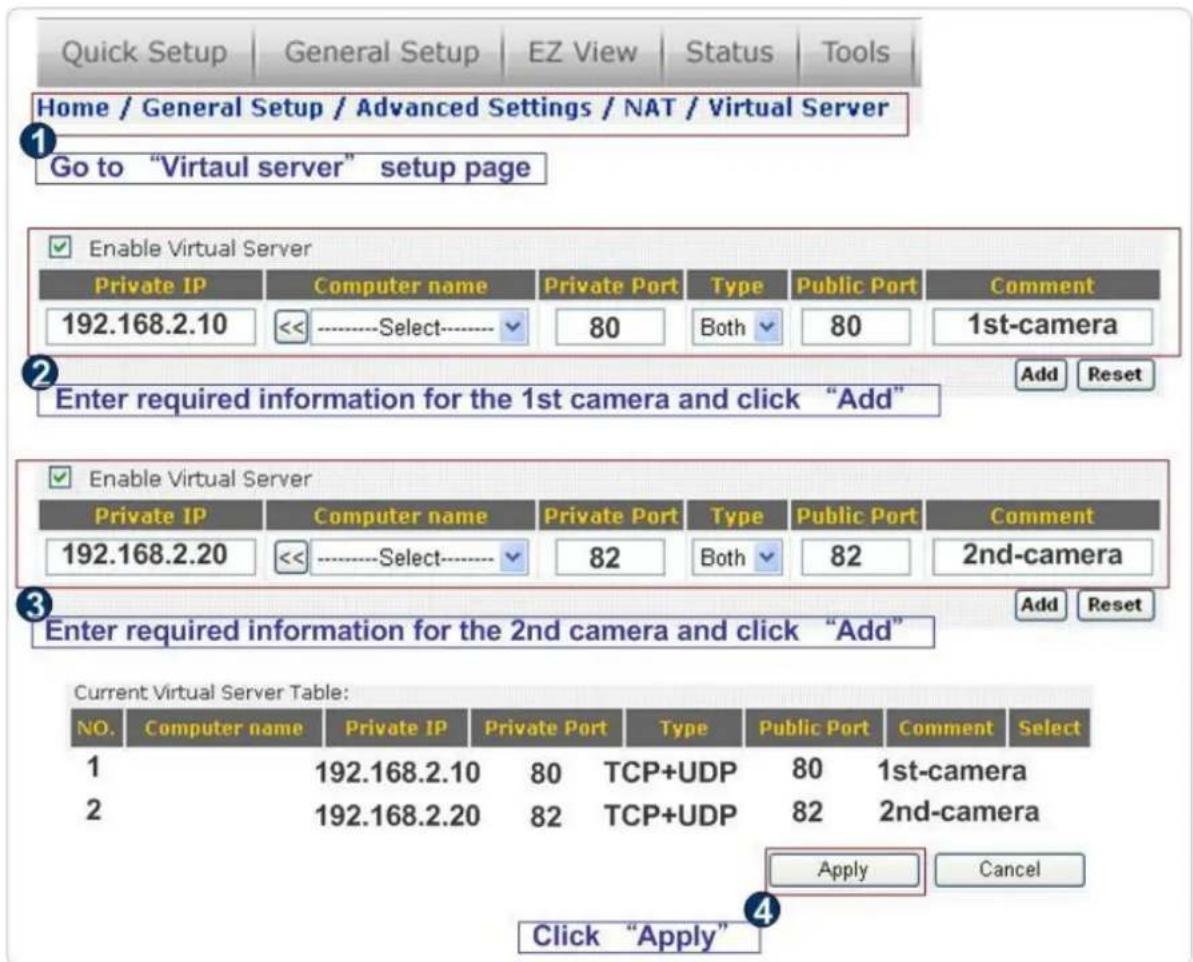The width and height of the screenshot is (1193, 962).
Task: Open the General Setup tab
Action: point(382,53)
